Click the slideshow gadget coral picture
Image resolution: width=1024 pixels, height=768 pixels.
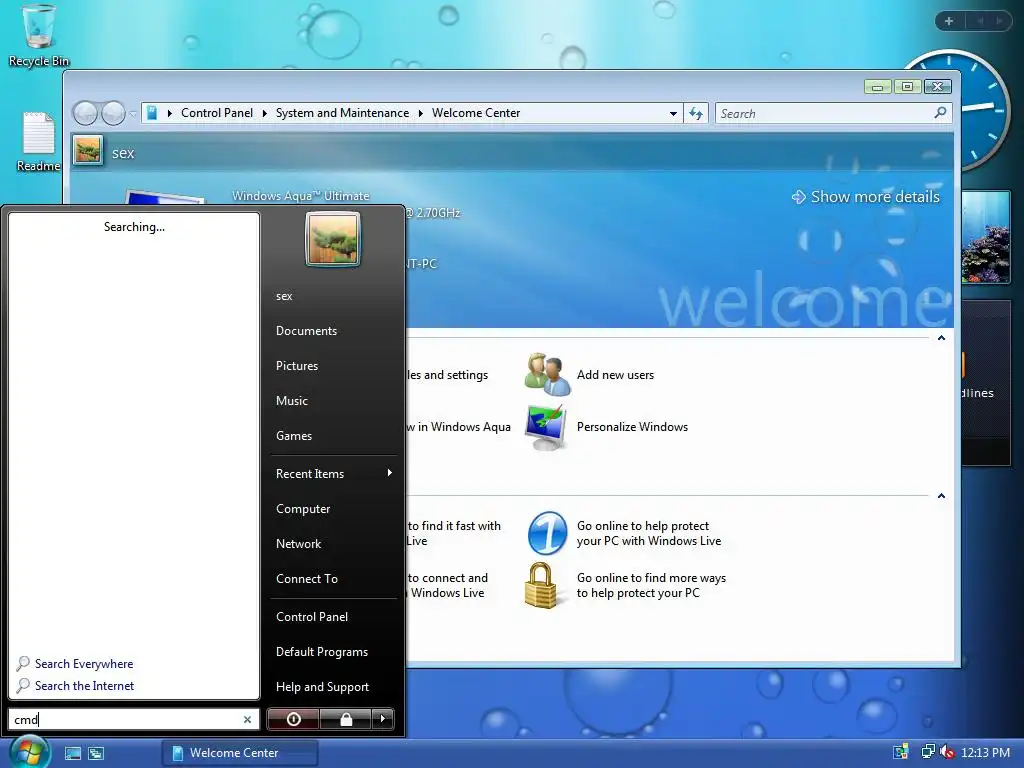coord(986,236)
